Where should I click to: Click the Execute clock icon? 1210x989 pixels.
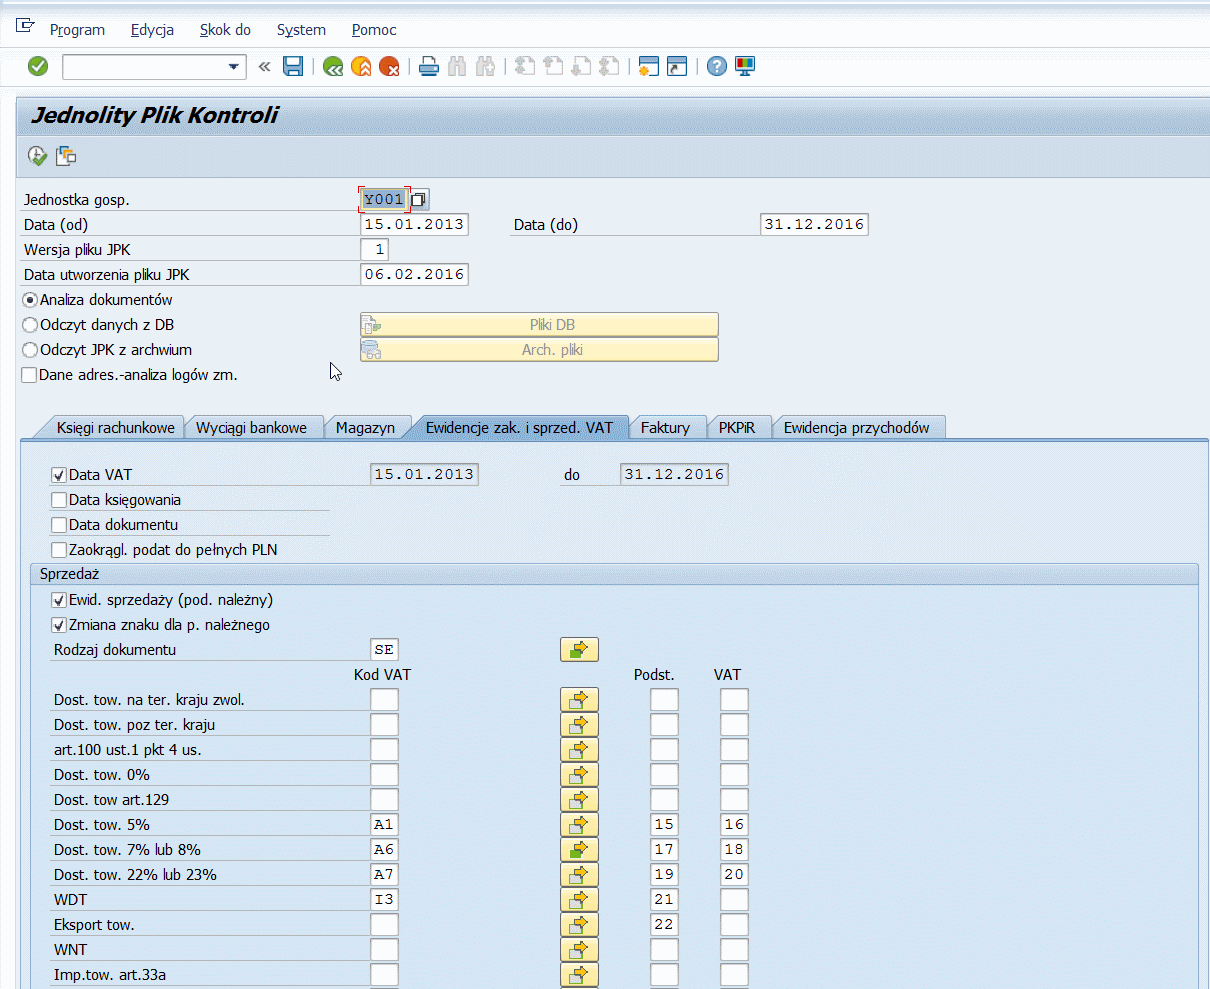coord(37,155)
